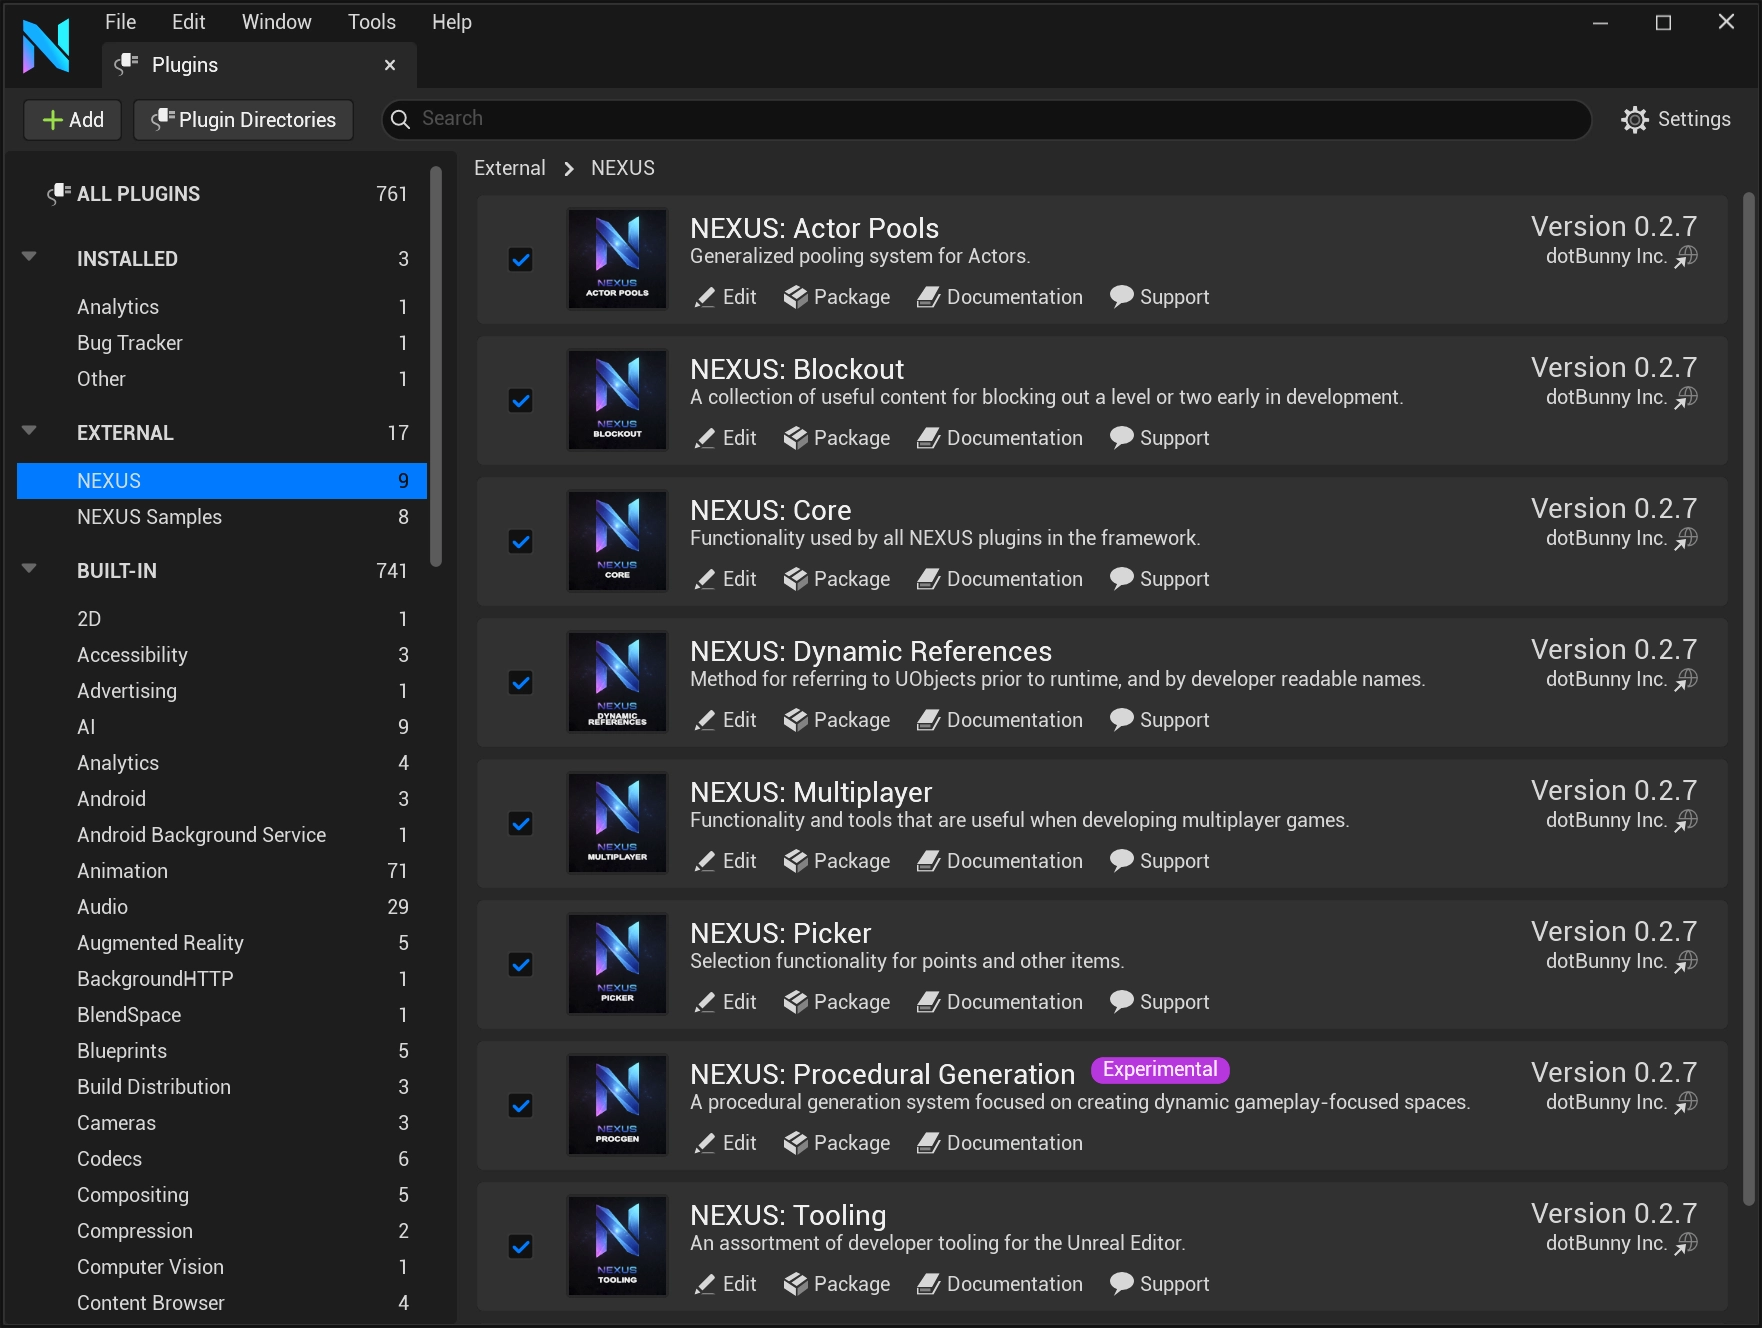Collapse the BUILT-IN section
The image size is (1762, 1328).
point(29,569)
